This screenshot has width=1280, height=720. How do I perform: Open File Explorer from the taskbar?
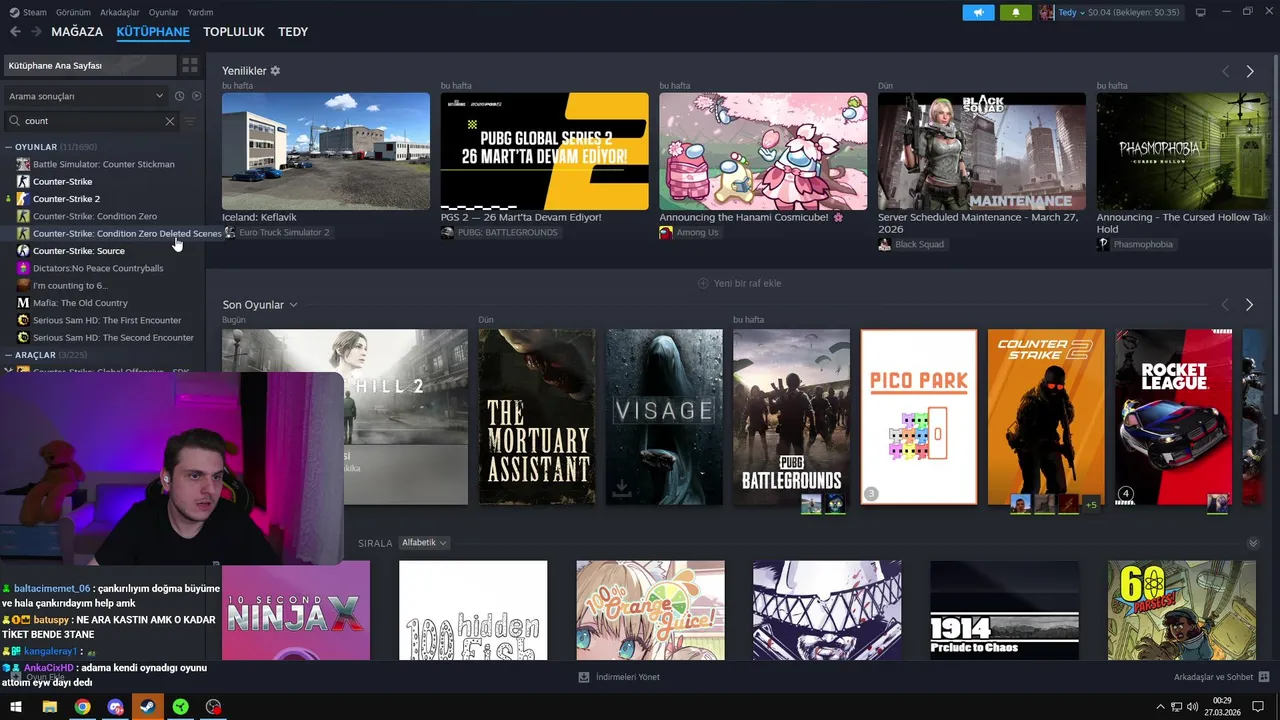click(x=49, y=707)
